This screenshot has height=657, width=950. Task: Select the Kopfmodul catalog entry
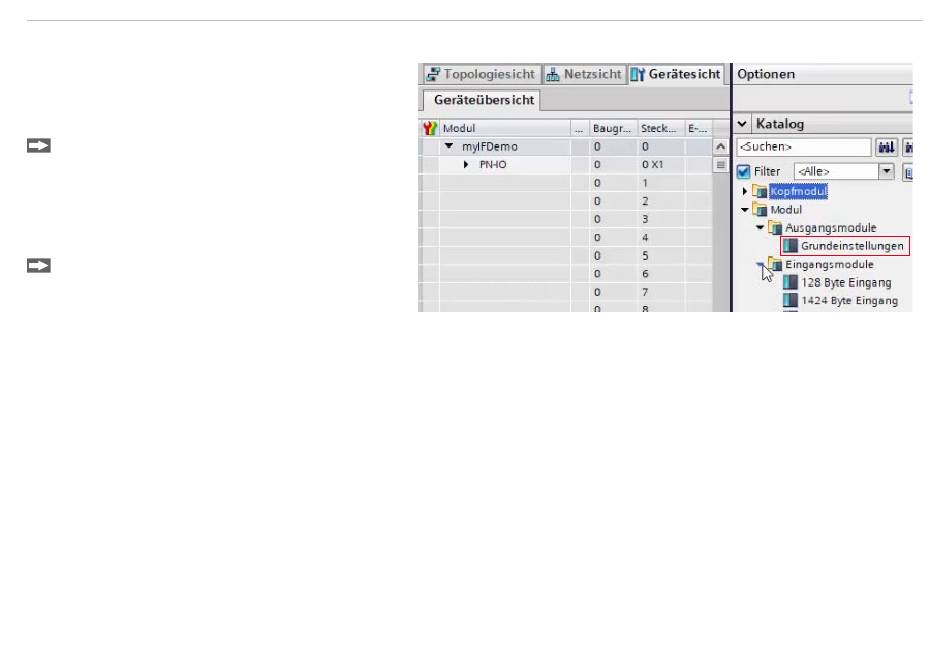[x=799, y=192]
